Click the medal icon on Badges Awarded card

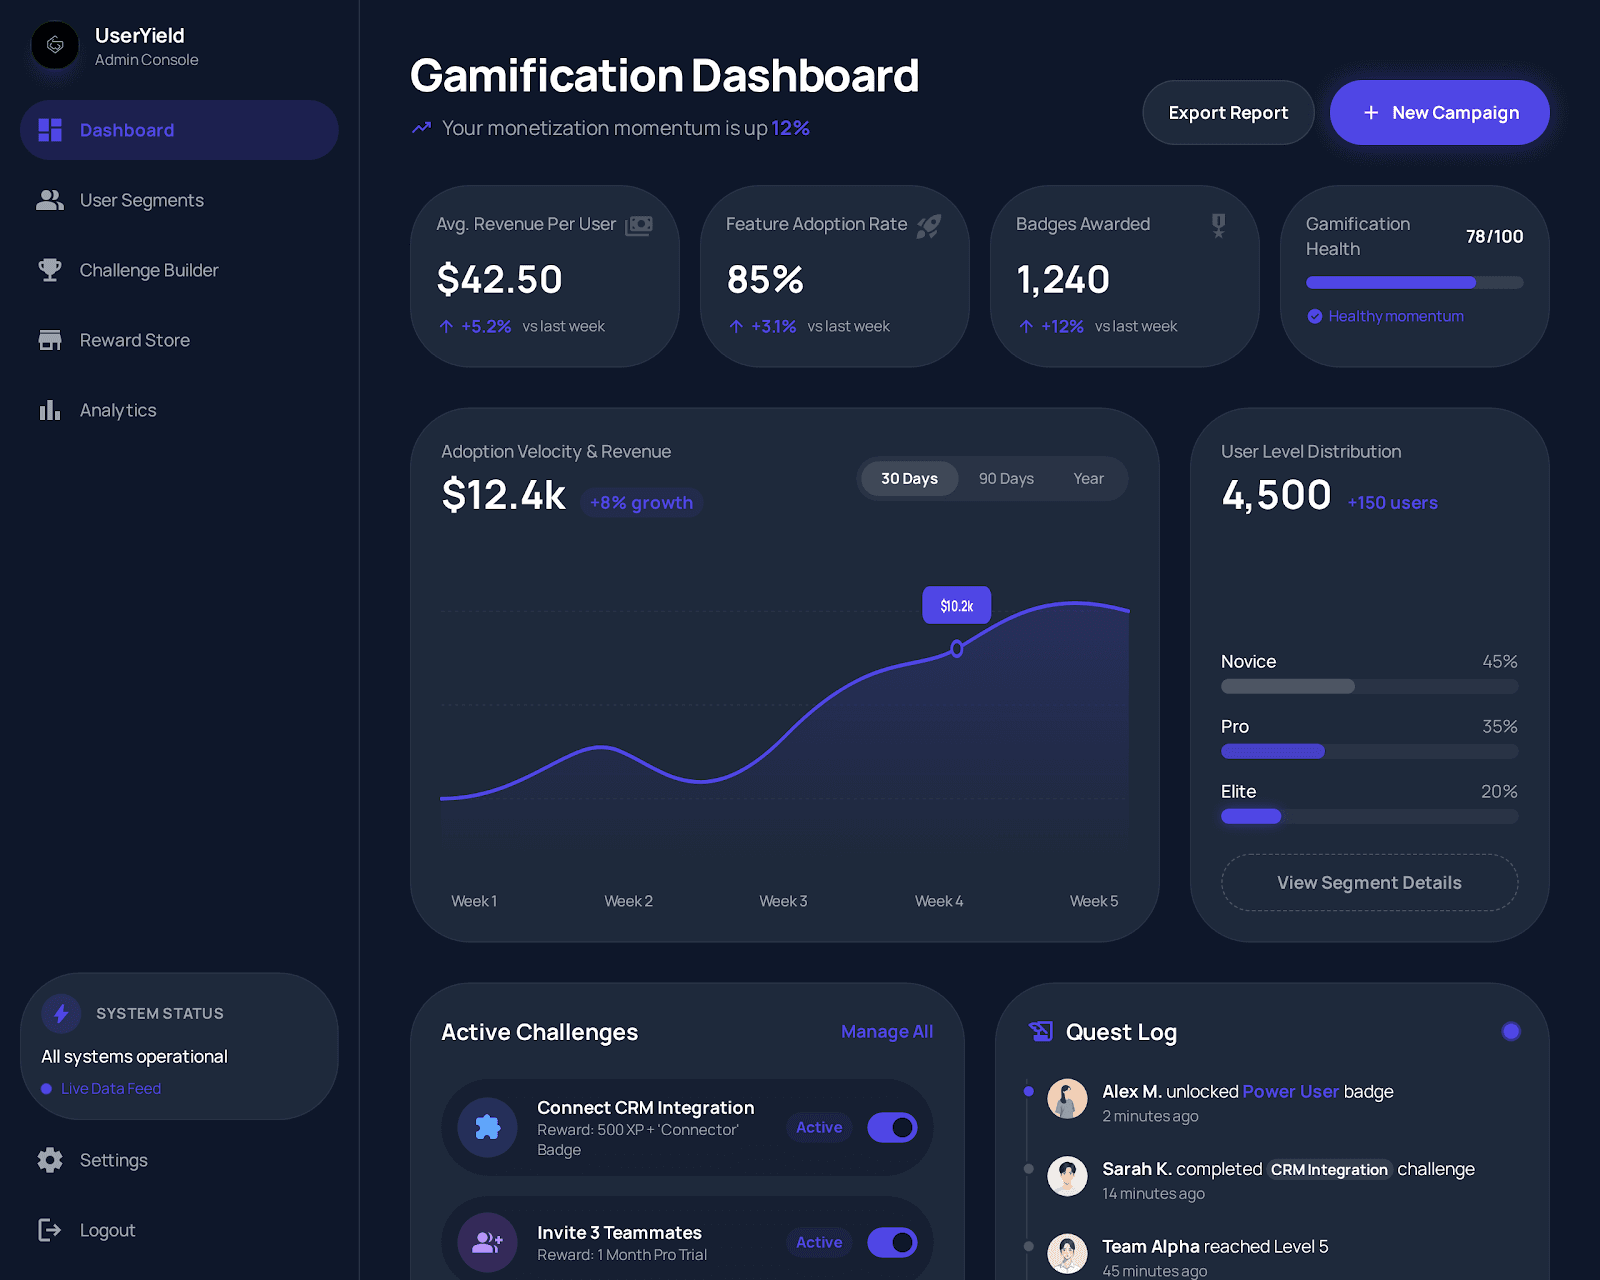[1218, 227]
